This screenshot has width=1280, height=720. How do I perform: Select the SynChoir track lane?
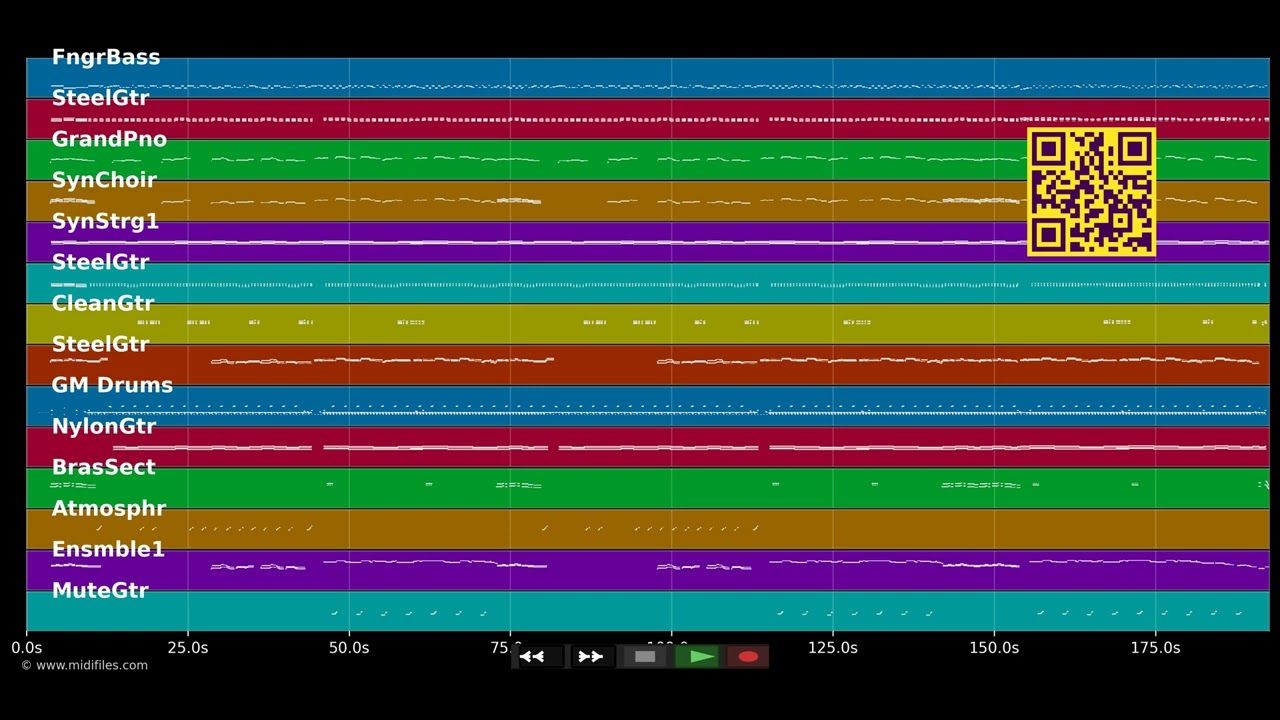click(648, 201)
